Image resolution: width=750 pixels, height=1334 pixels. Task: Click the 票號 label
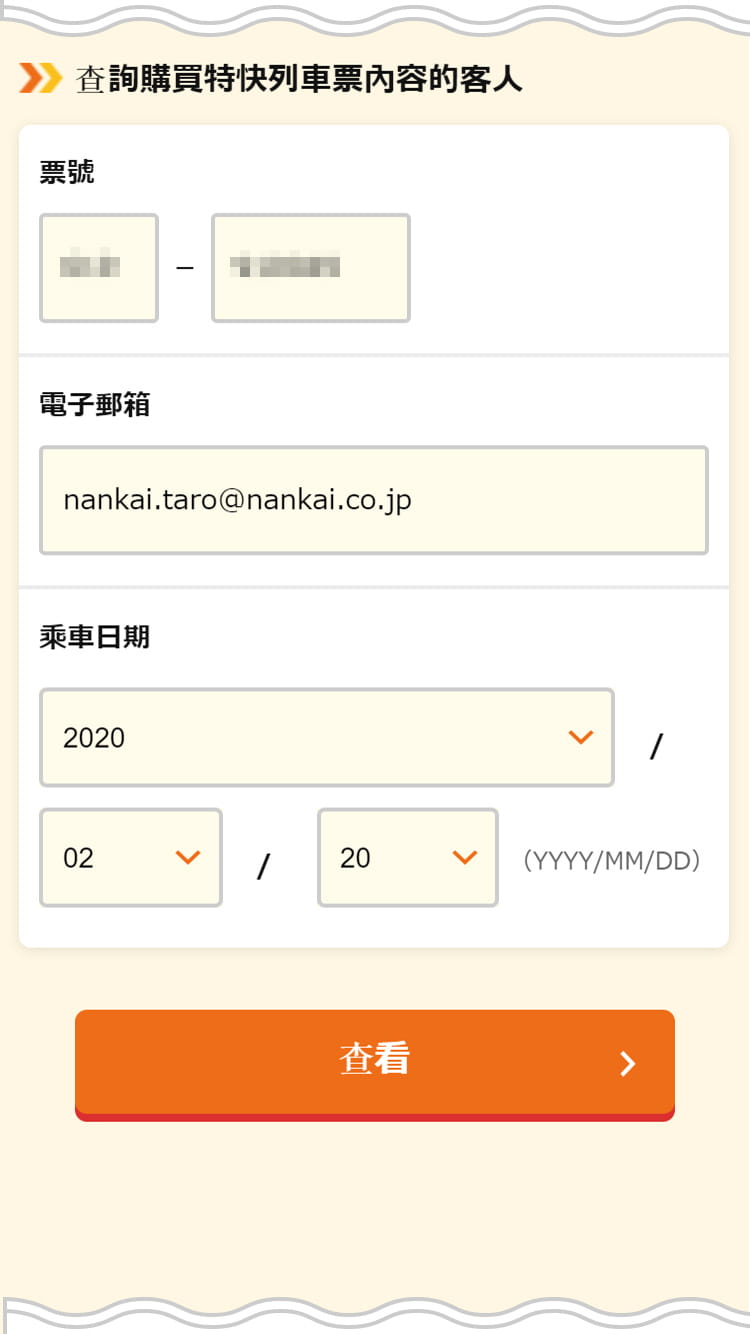tap(67, 173)
